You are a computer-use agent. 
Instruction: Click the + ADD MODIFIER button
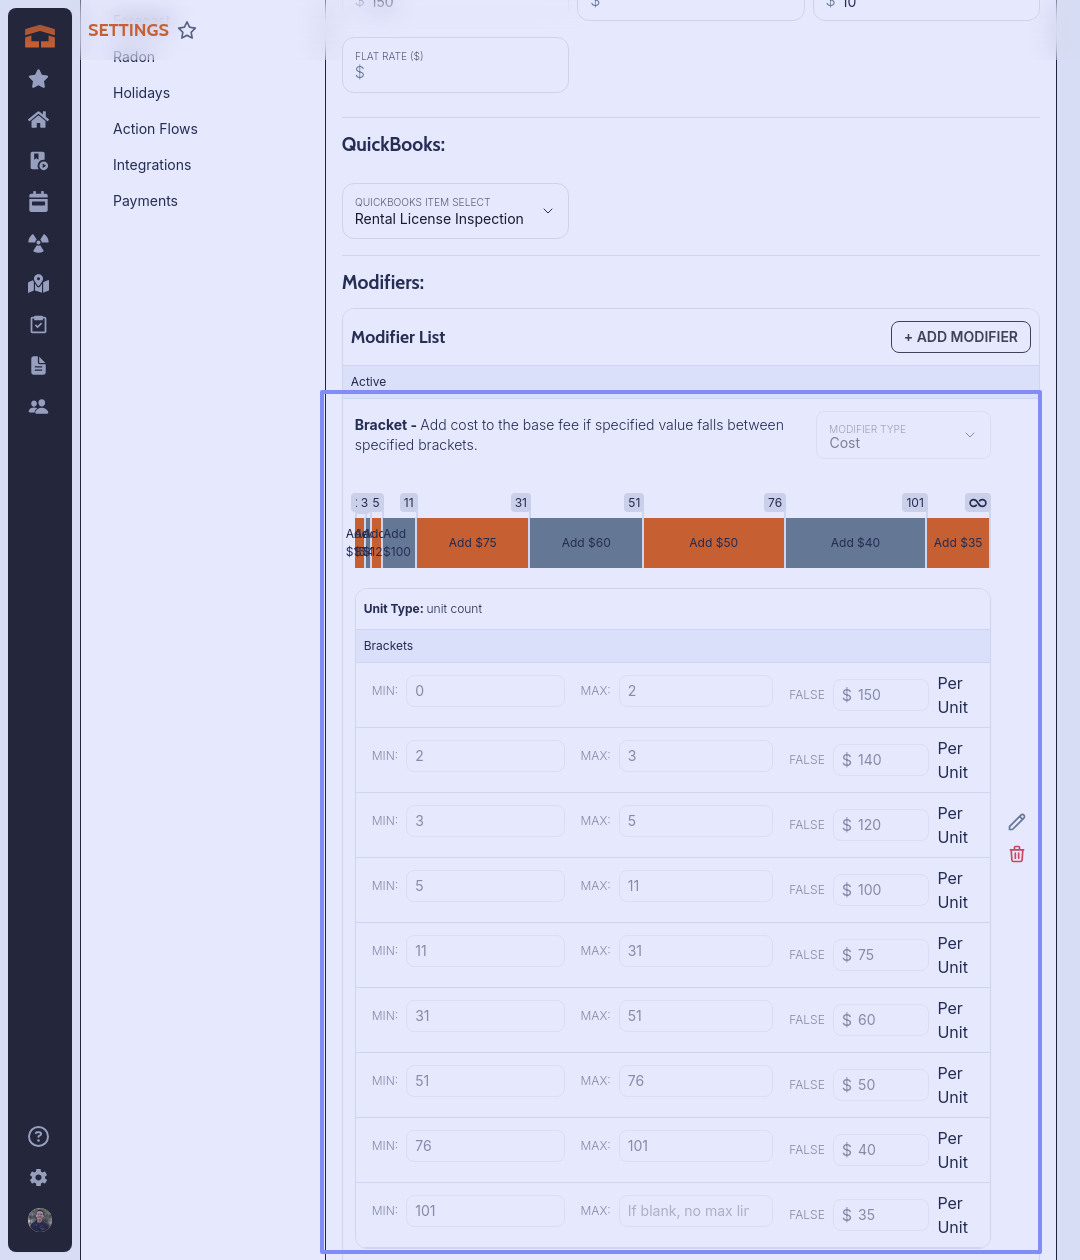point(960,337)
